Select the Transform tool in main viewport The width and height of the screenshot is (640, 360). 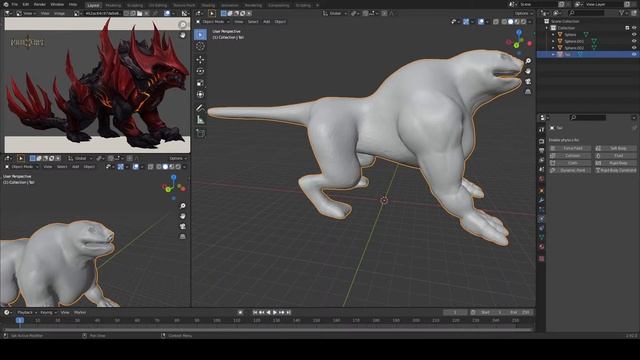(200, 95)
